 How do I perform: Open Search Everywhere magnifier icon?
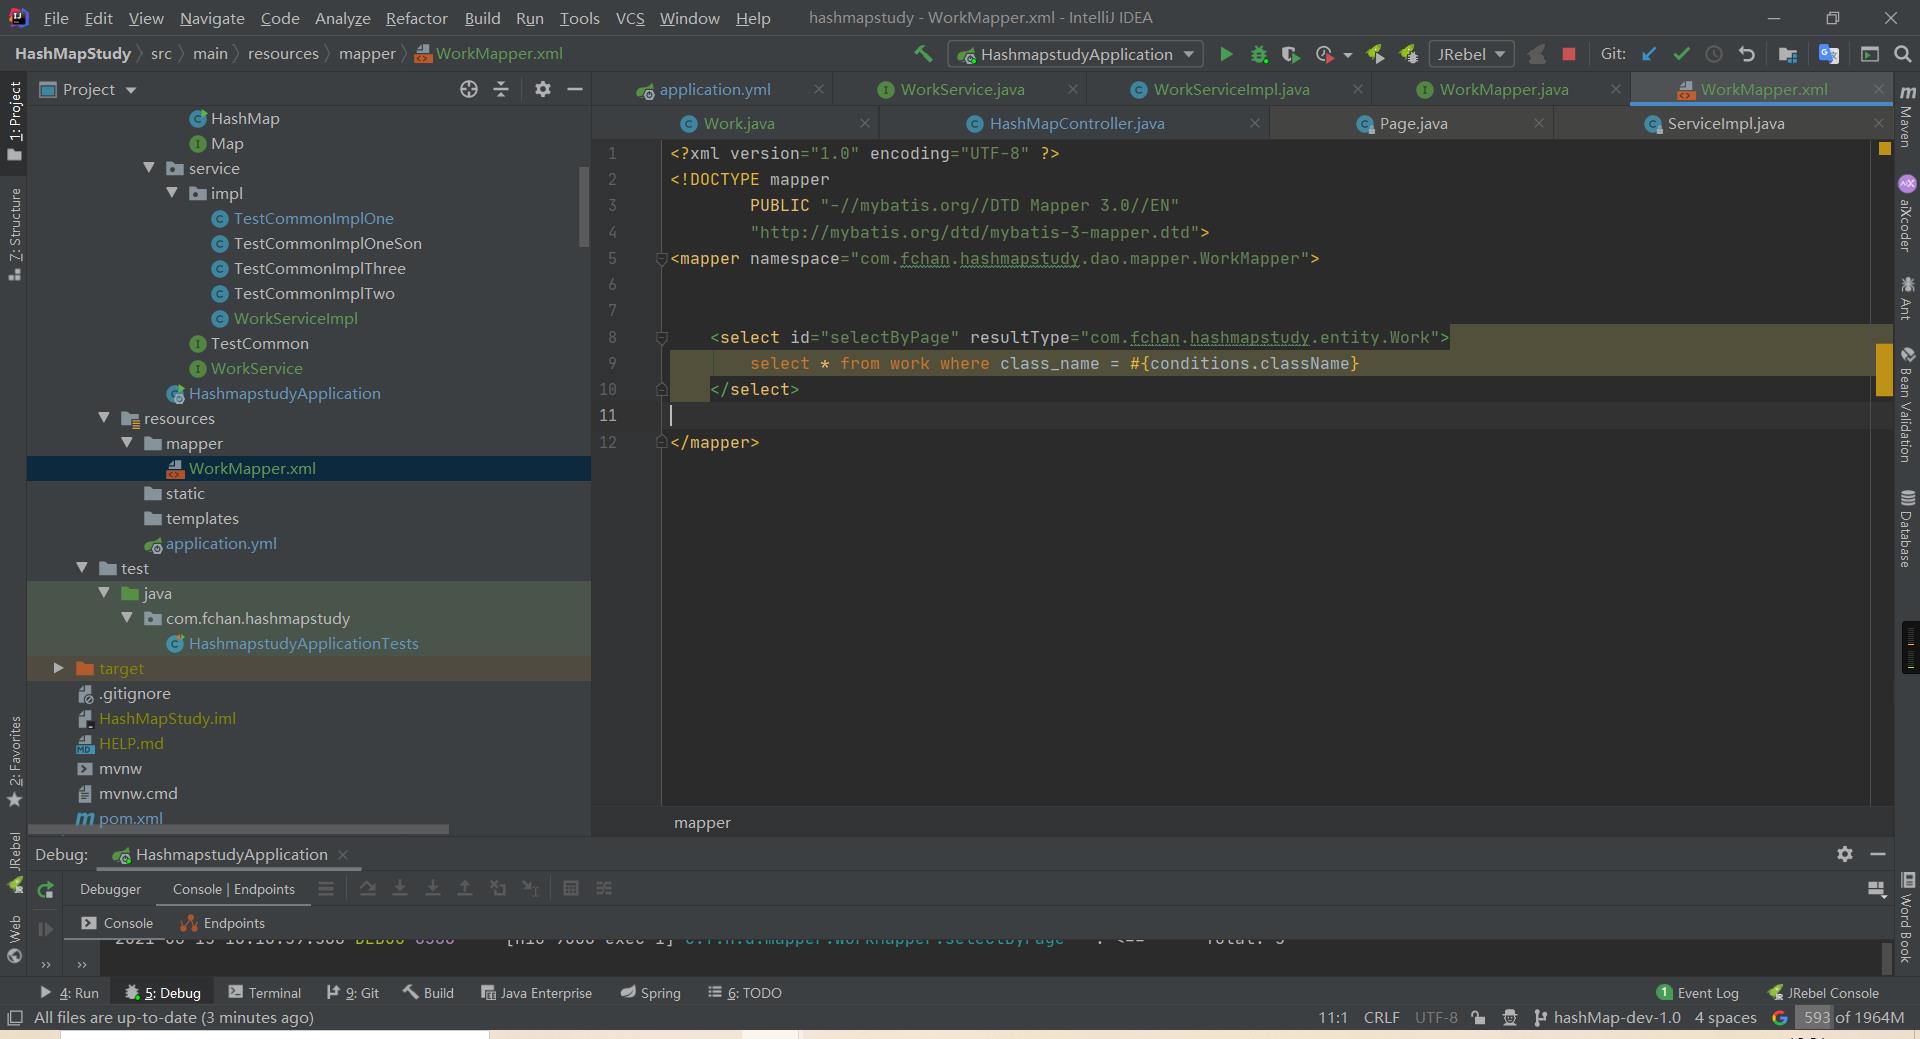click(x=1903, y=54)
